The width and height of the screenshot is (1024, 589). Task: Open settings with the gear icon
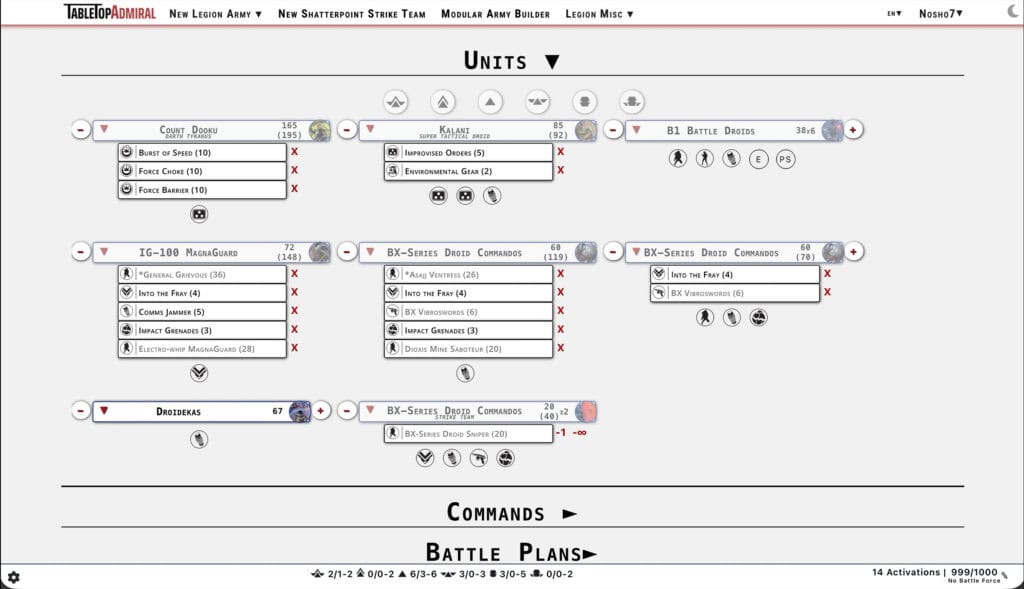pos(14,577)
